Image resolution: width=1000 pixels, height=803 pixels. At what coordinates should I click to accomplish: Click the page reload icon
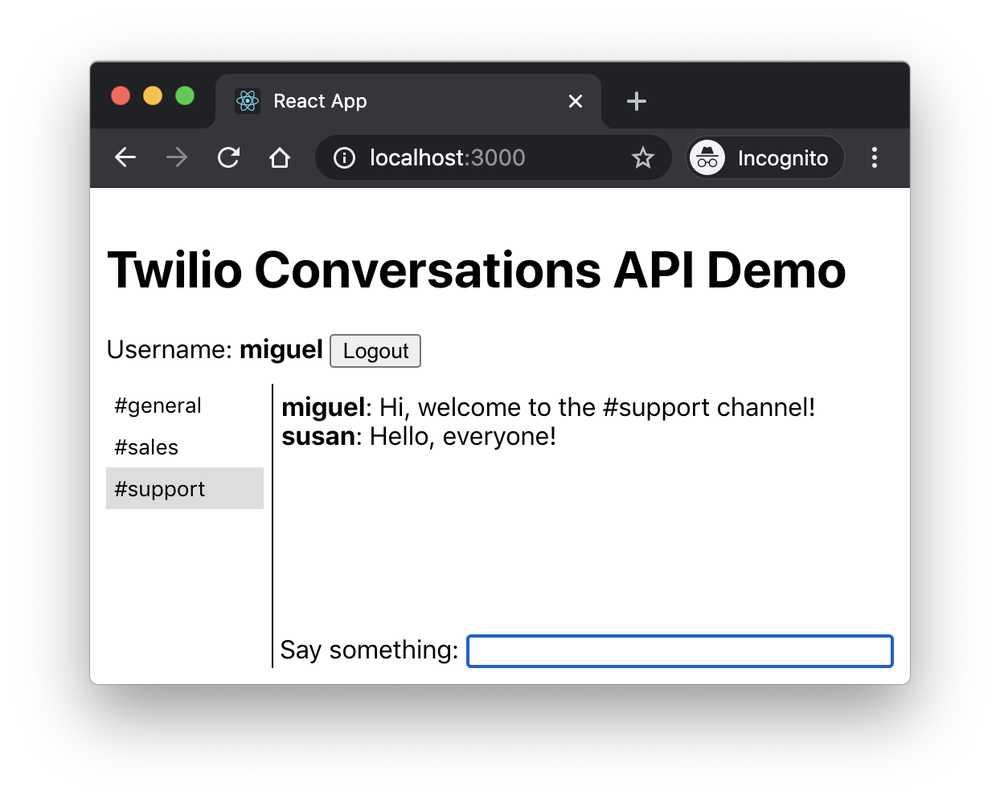tap(228, 157)
